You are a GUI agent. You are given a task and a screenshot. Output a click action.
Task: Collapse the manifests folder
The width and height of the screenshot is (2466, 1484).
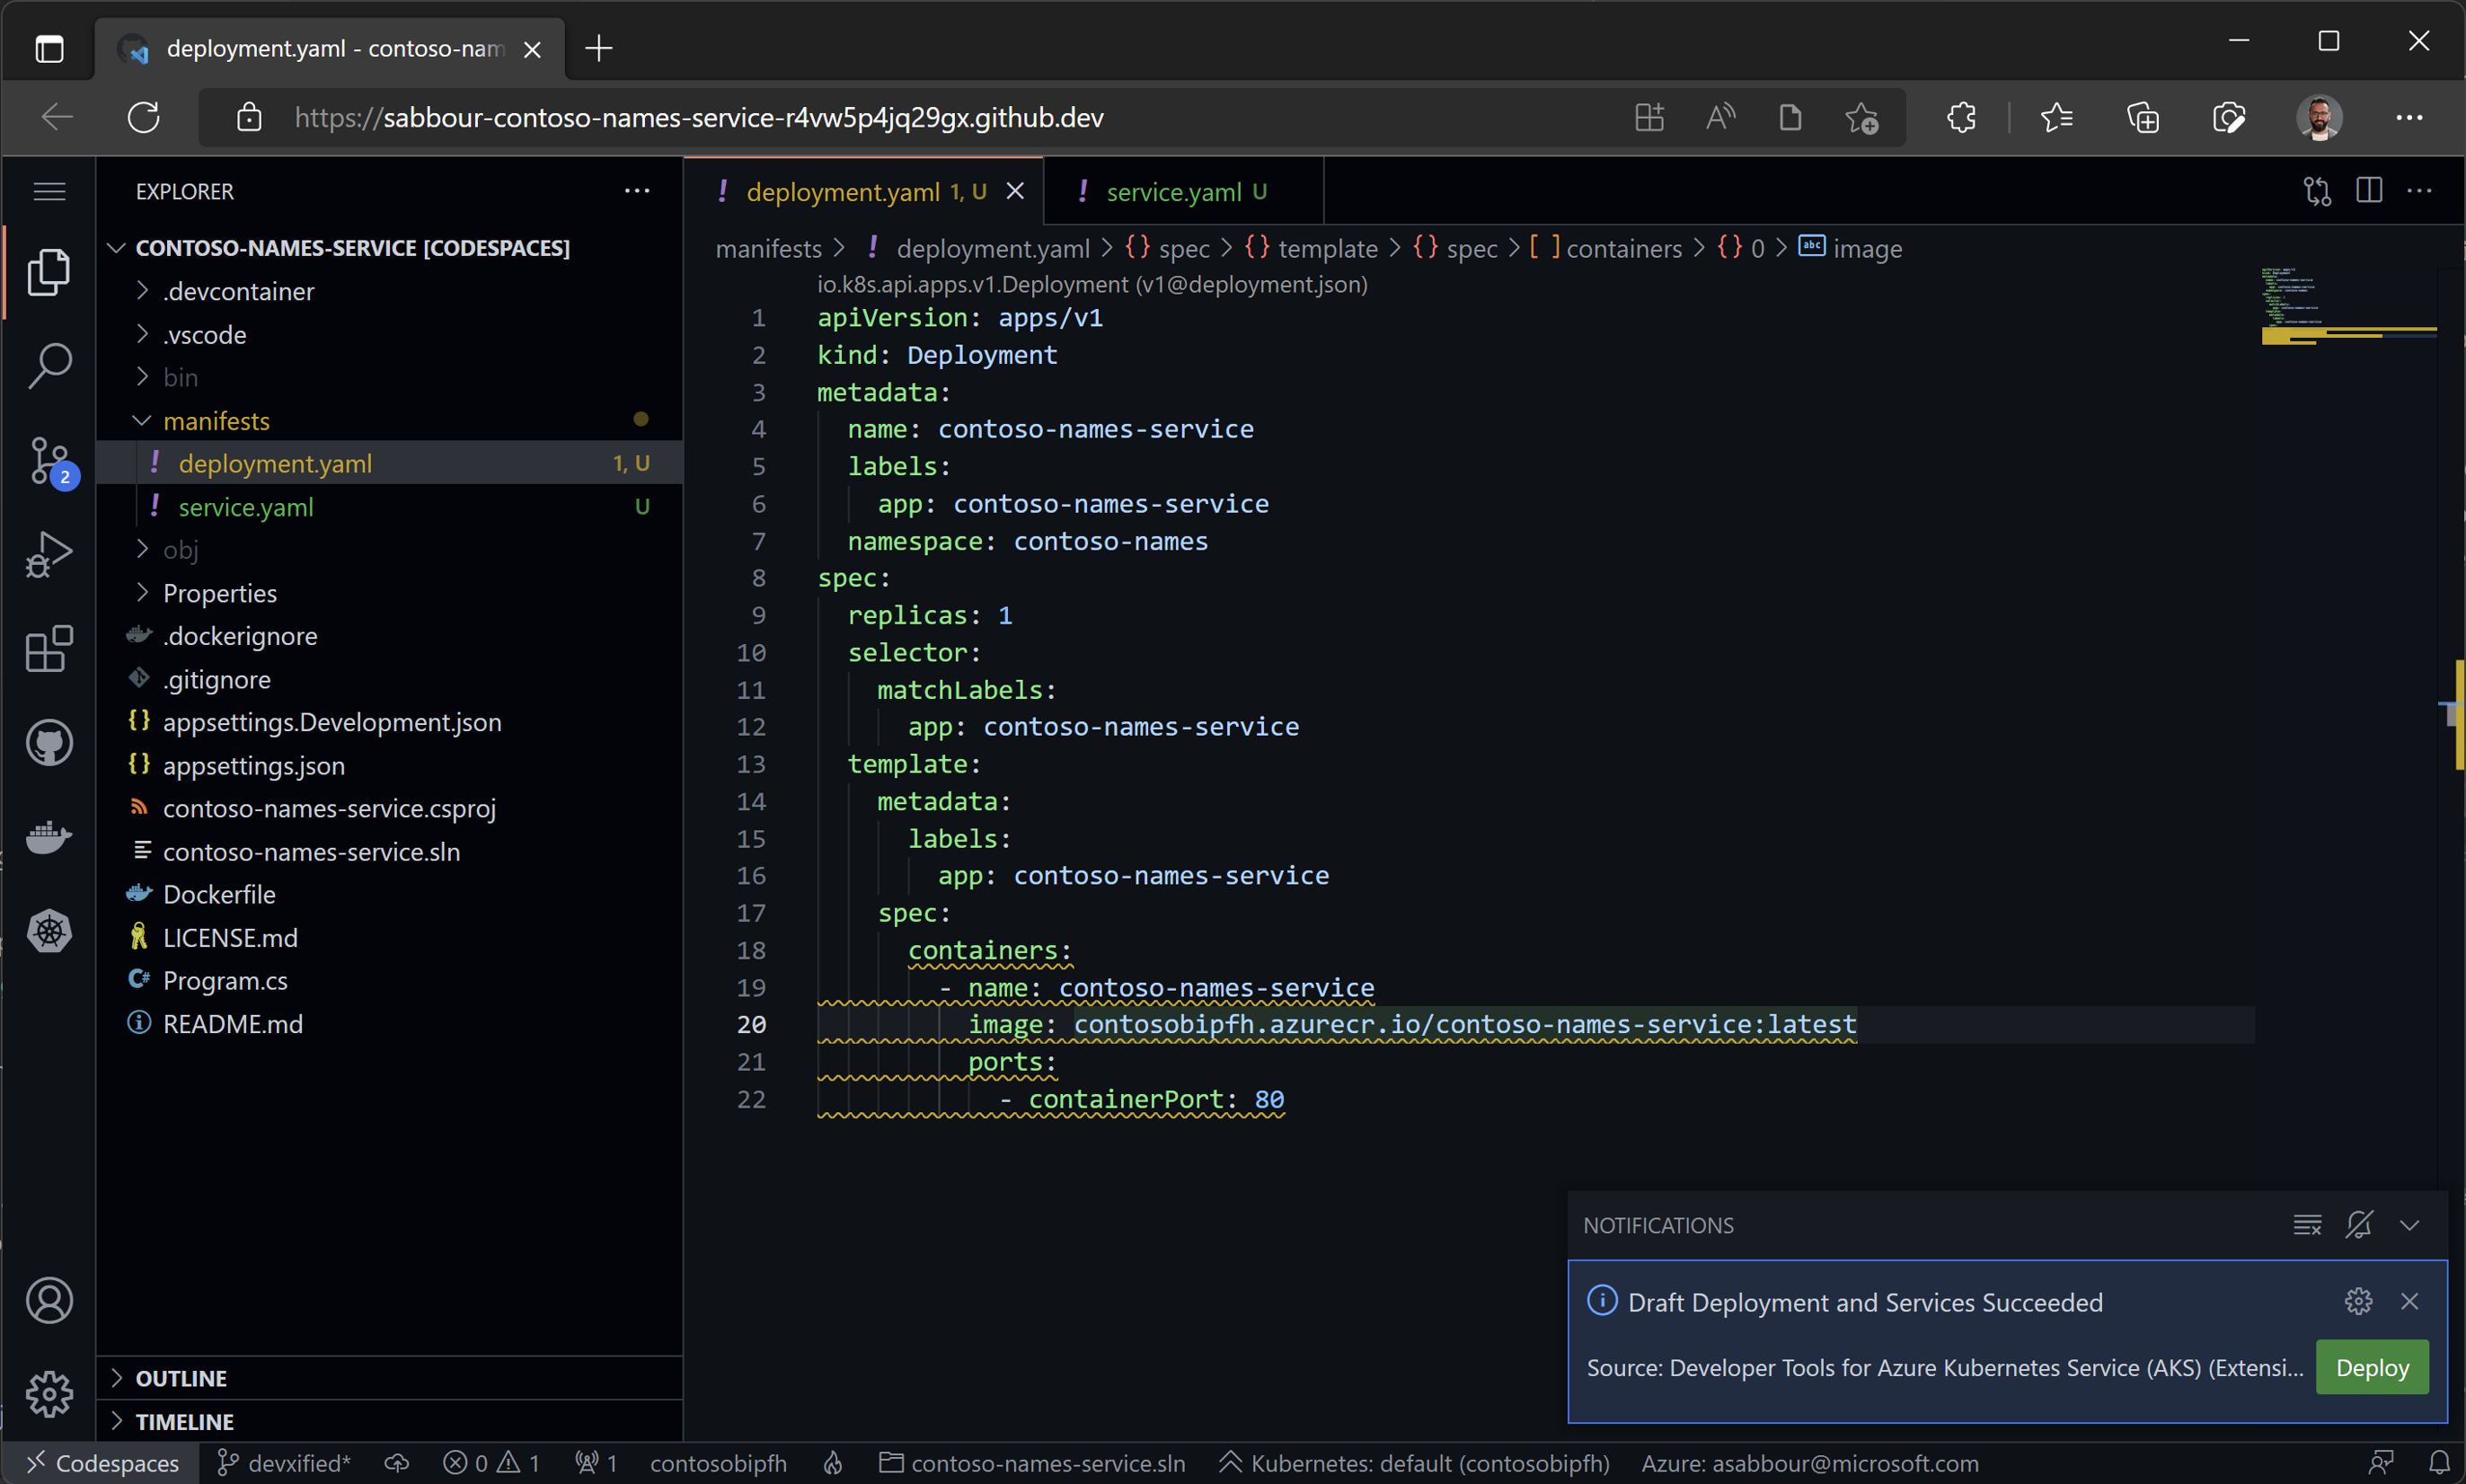click(216, 421)
